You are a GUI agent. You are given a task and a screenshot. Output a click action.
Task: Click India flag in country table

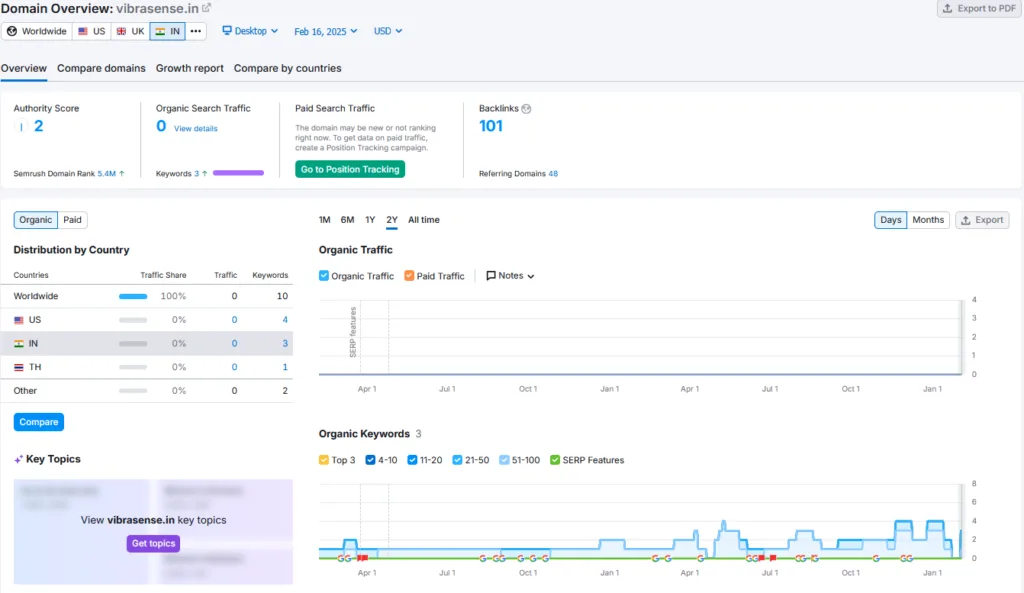19,344
